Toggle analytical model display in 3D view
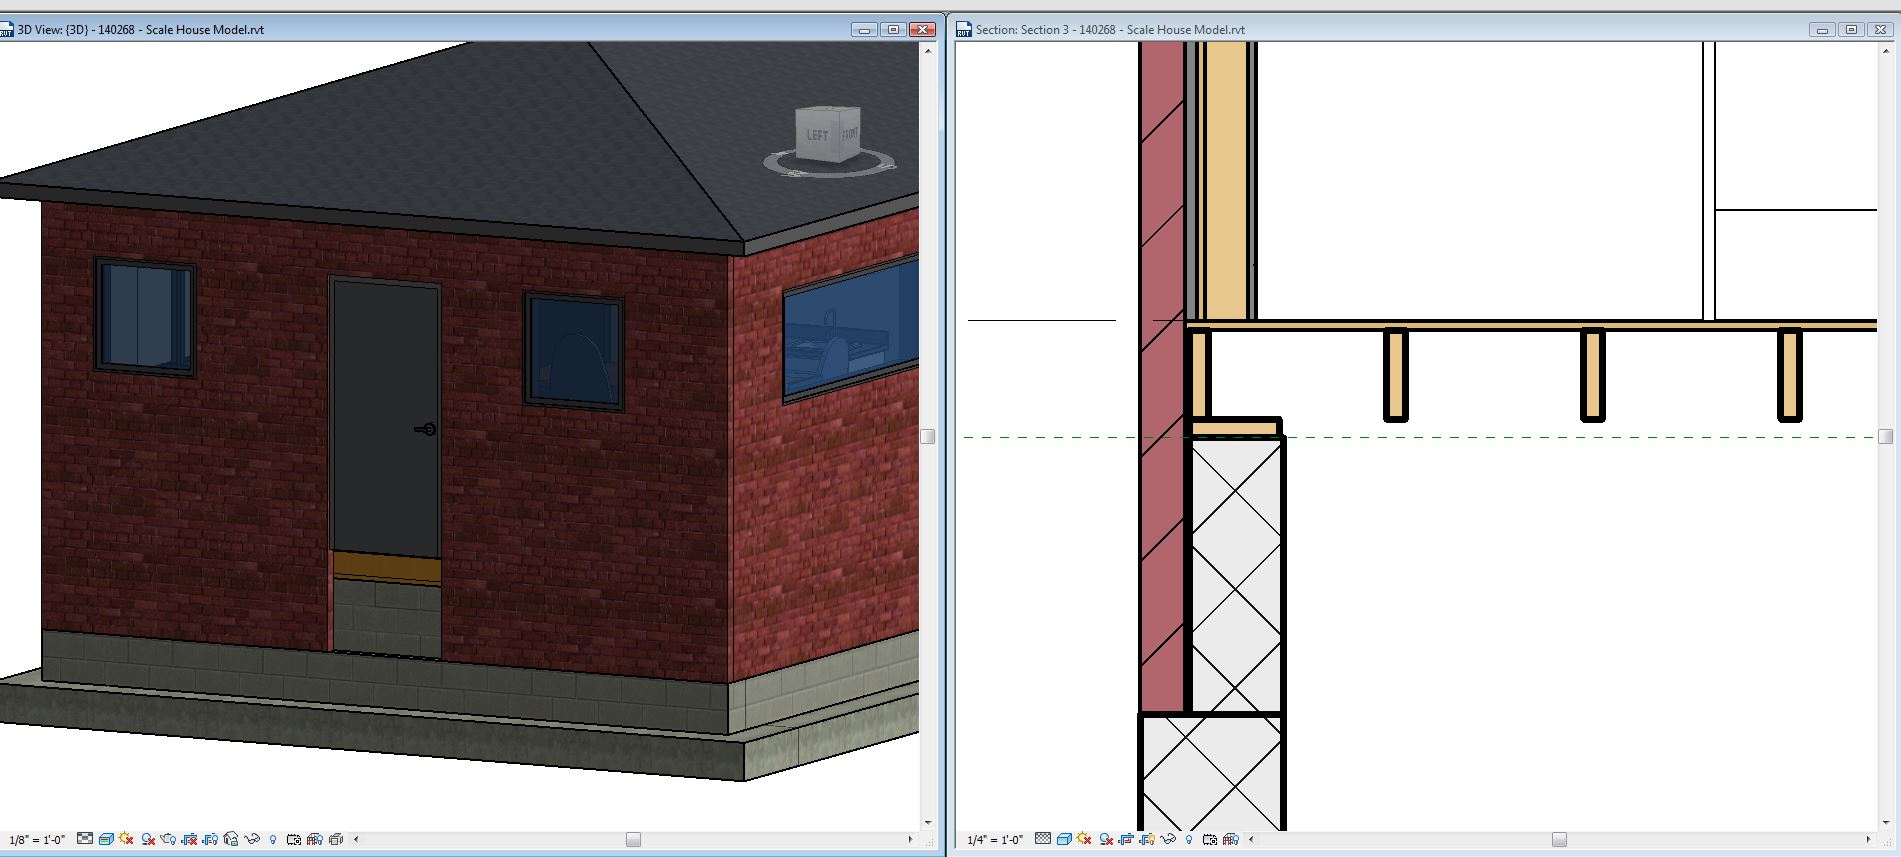 point(315,839)
